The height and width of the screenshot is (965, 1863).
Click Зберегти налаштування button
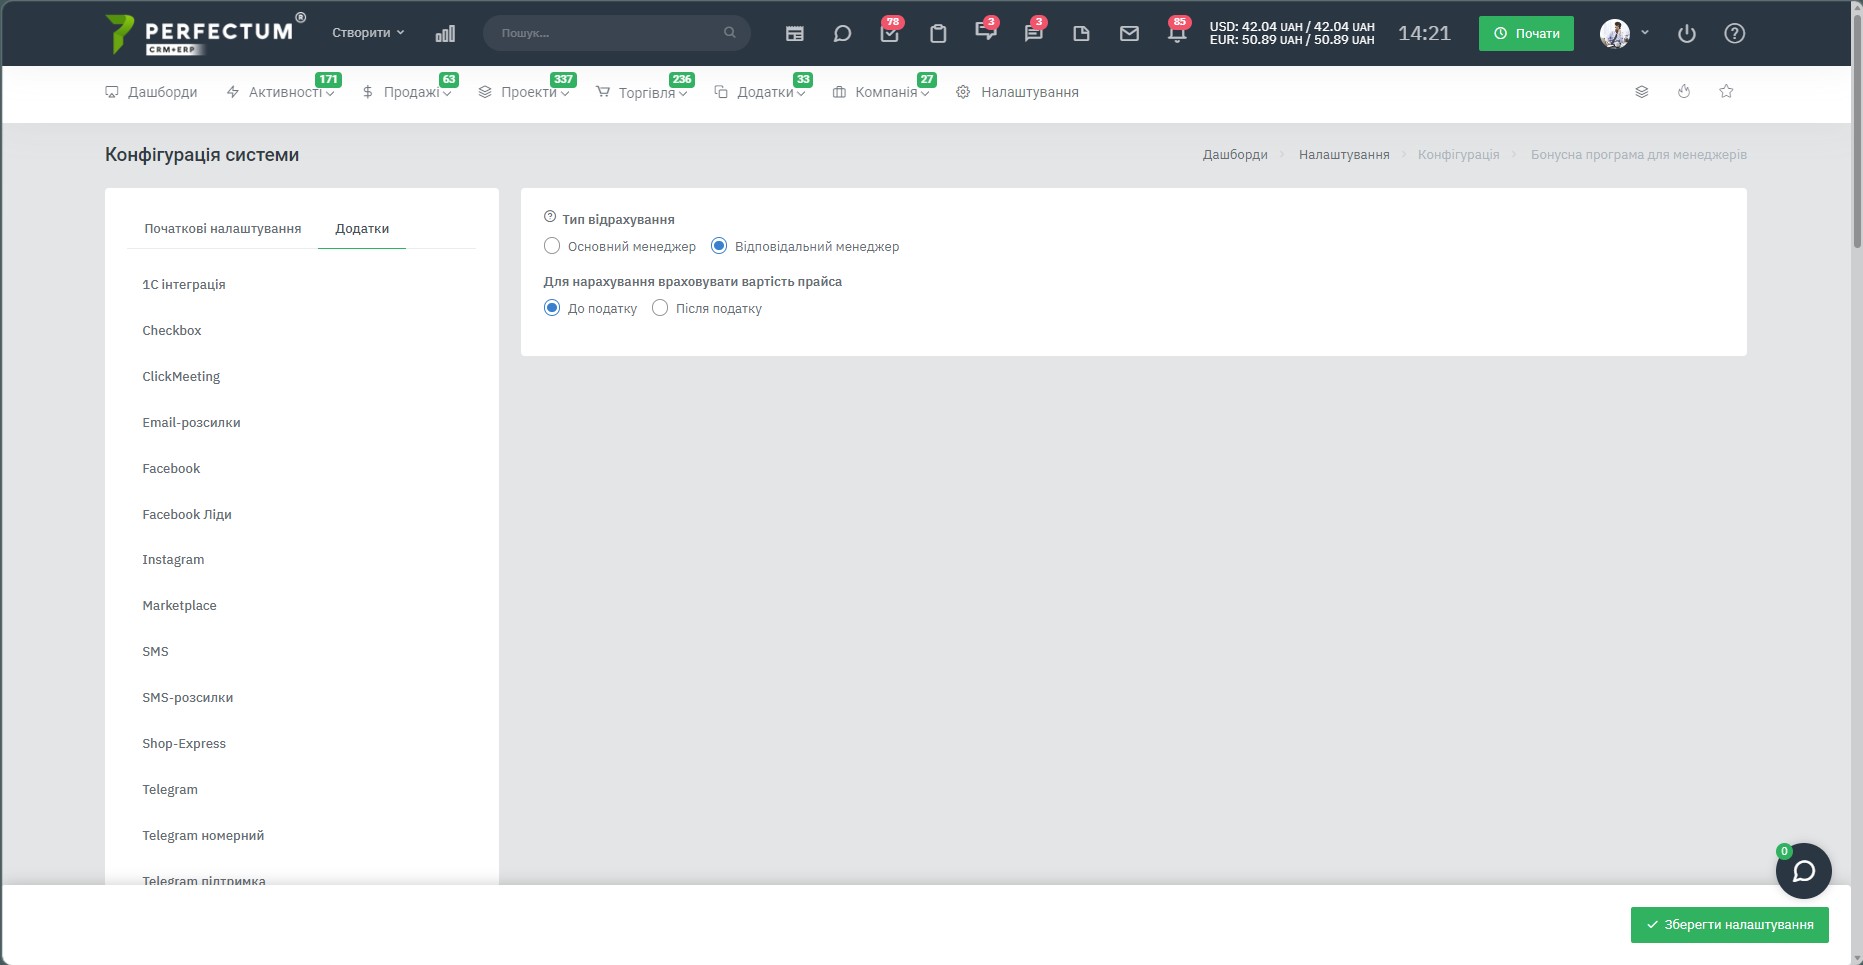[1730, 925]
